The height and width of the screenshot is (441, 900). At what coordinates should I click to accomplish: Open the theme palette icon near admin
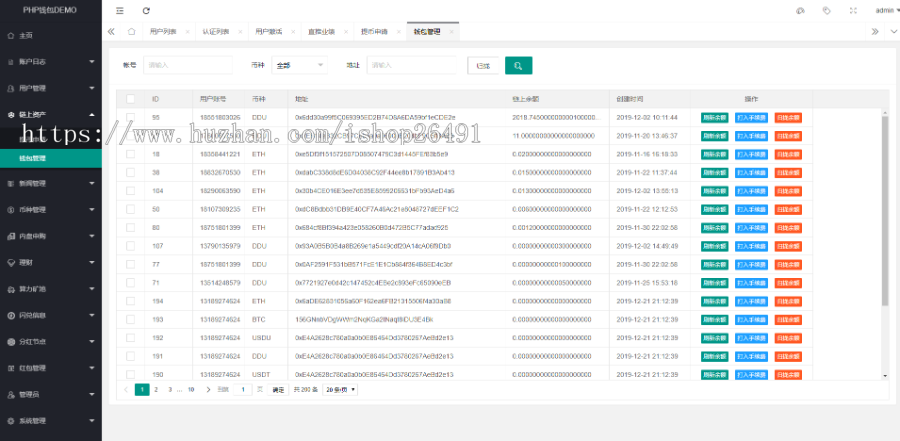click(x=801, y=10)
